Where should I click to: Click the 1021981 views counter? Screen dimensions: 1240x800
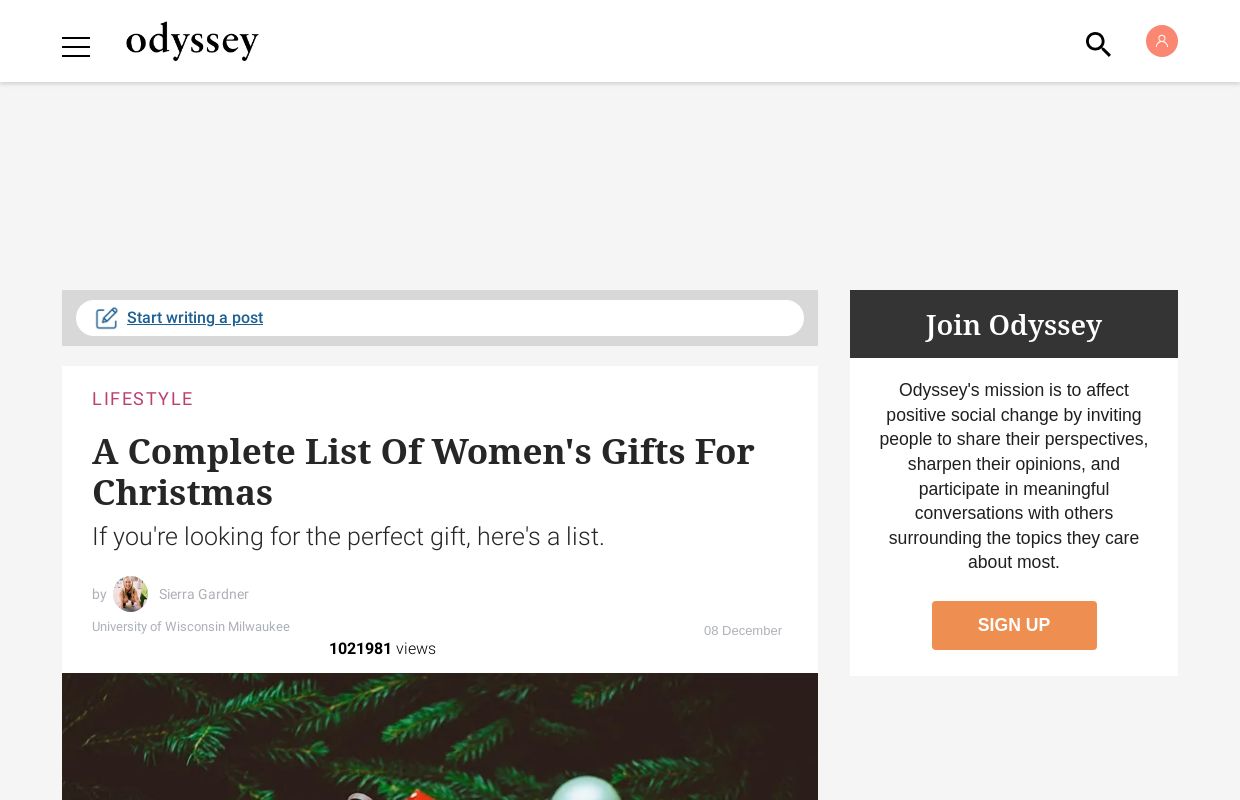coord(382,649)
